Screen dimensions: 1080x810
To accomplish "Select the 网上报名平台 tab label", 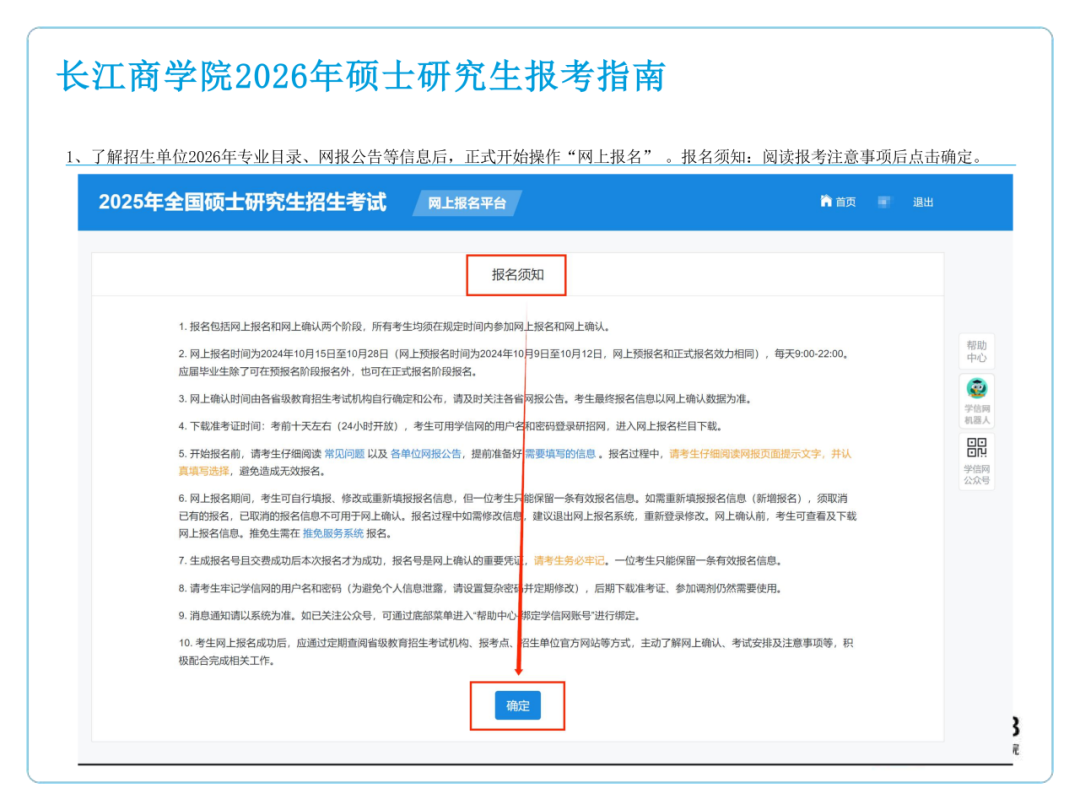I will pos(467,203).
